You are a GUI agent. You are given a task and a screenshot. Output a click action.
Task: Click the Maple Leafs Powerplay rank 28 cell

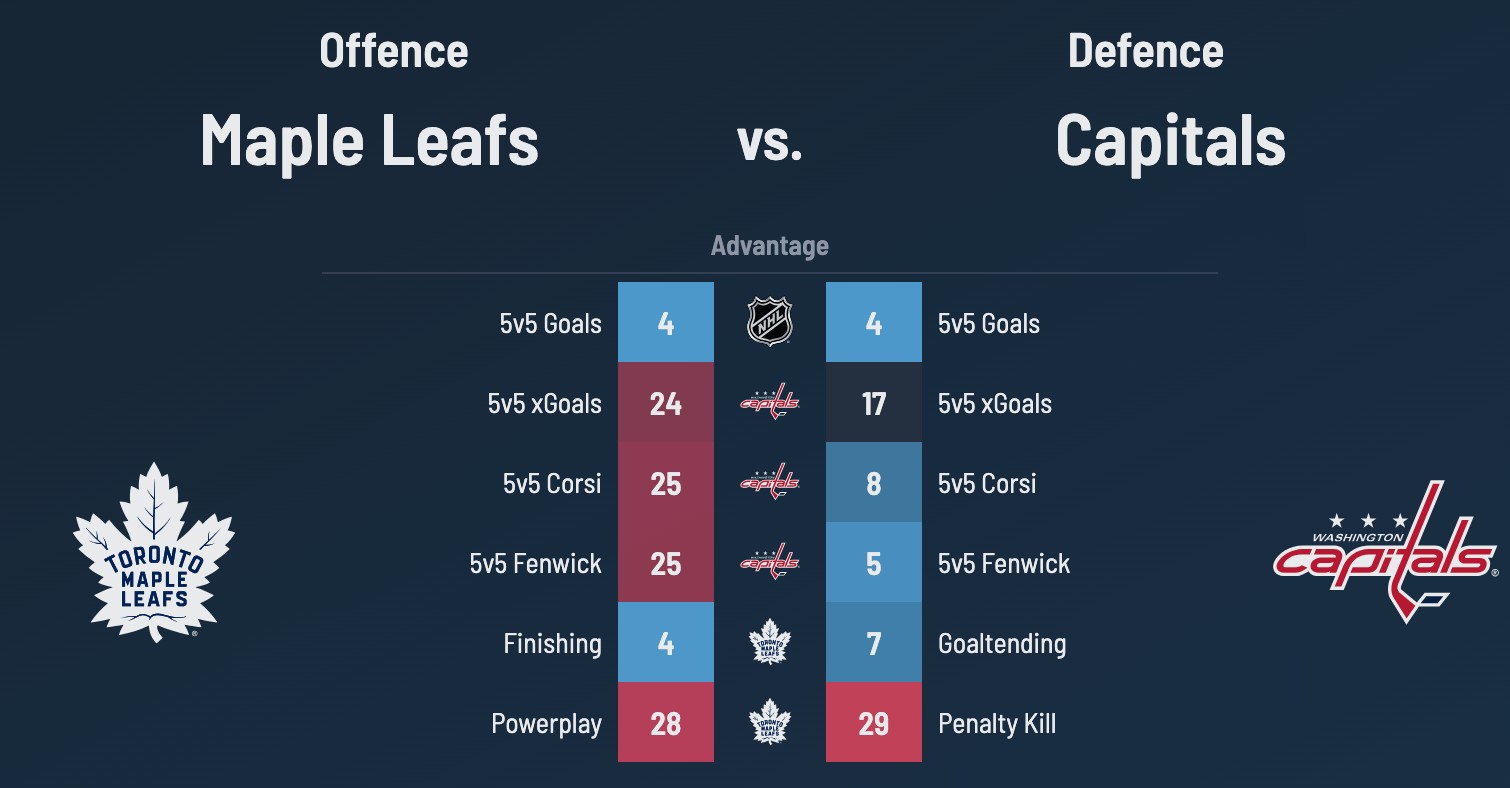click(x=666, y=722)
